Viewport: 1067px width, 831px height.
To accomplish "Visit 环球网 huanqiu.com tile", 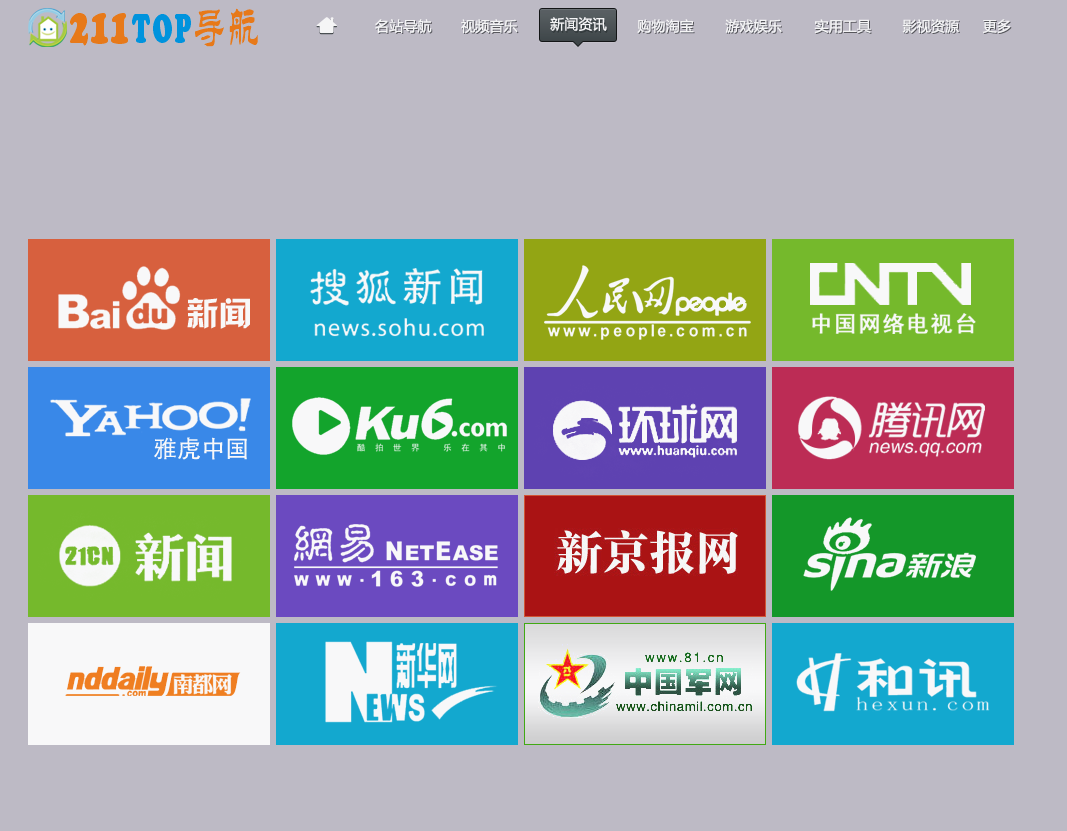I will [x=645, y=428].
